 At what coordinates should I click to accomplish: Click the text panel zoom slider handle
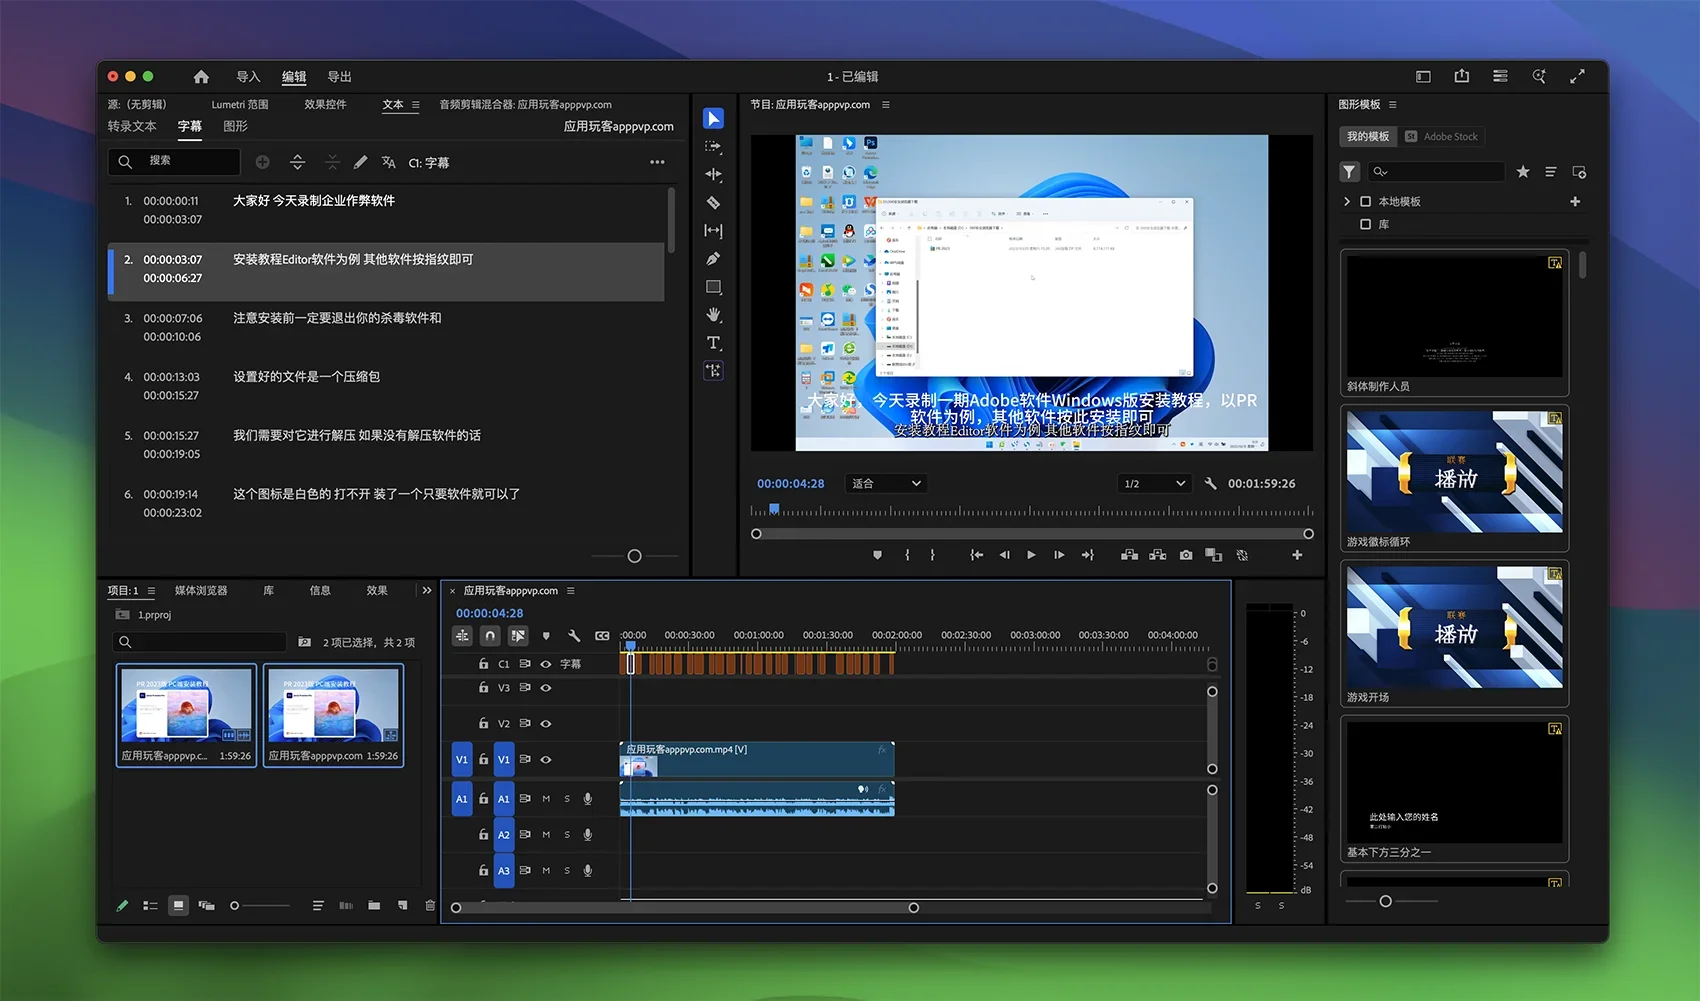[x=634, y=556]
